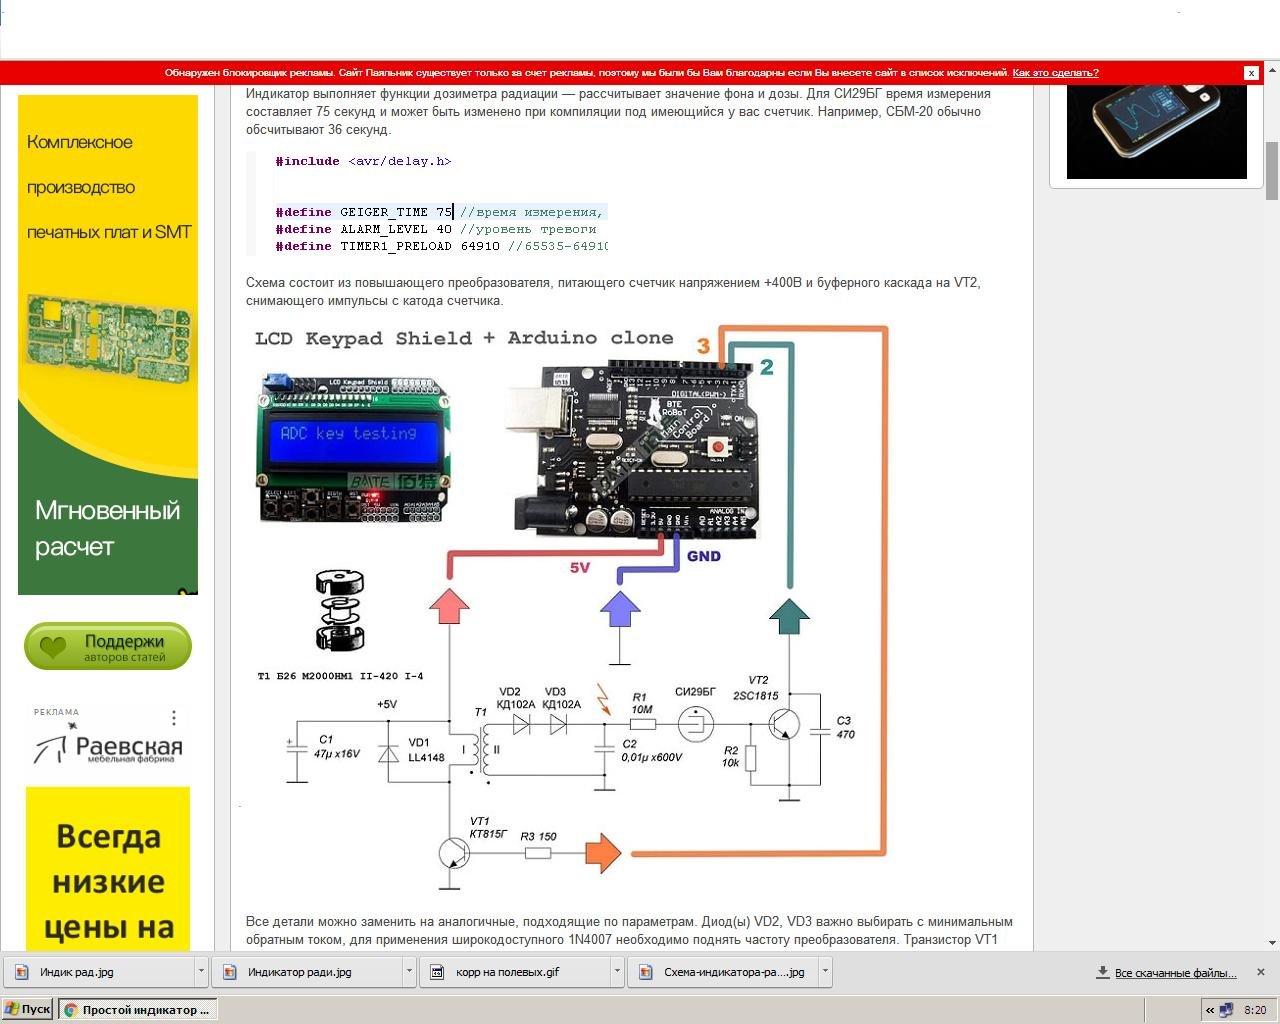
Task: Expand options for 'корр на полевых.gif' download
Action: click(617, 971)
